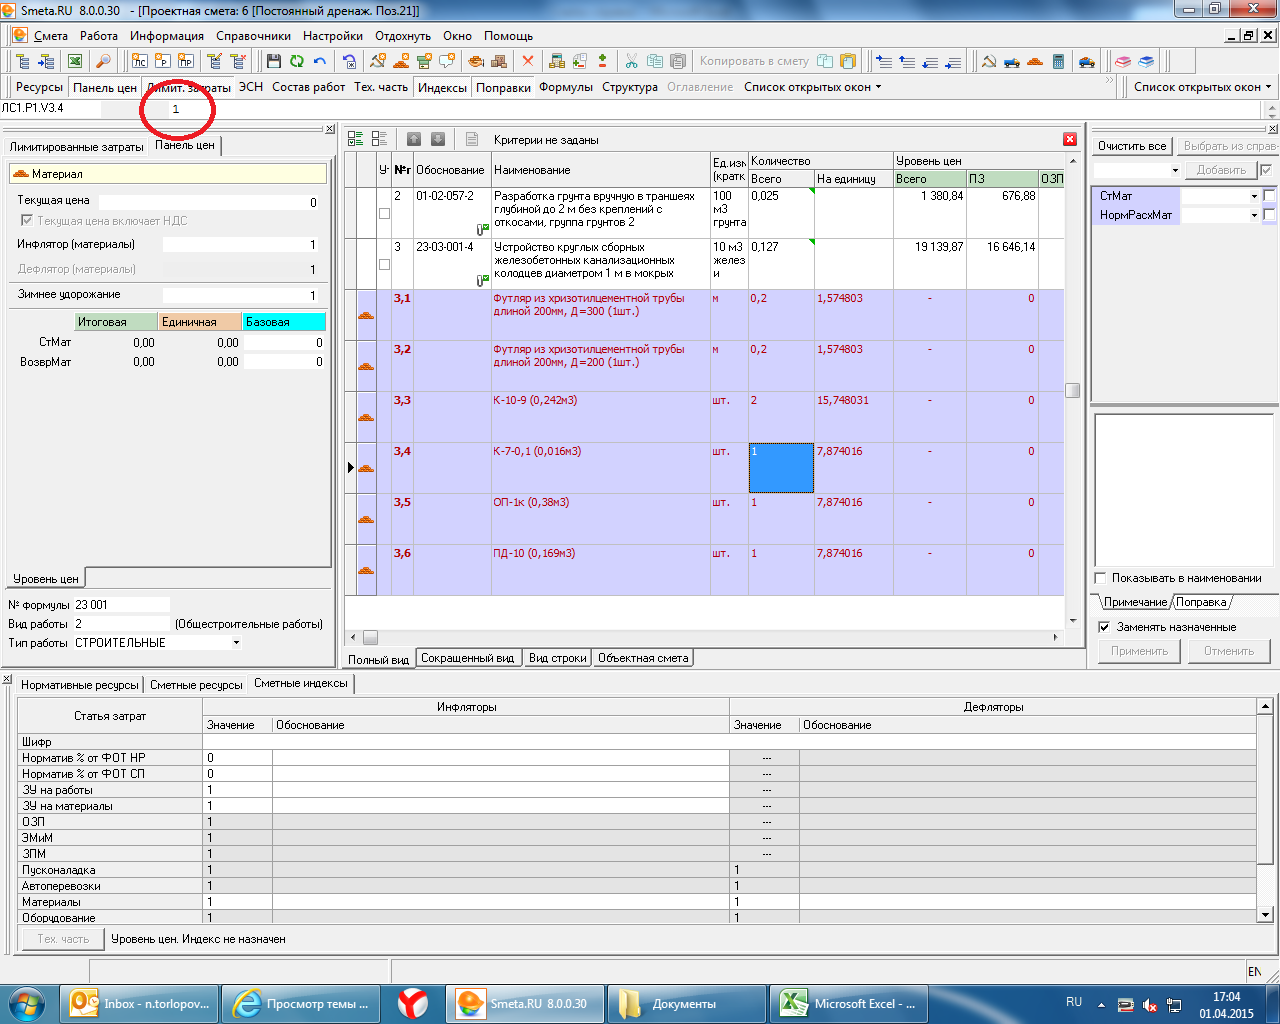Open the СтМат value dropdown
This screenshot has width=1280, height=1024.
1254,196
